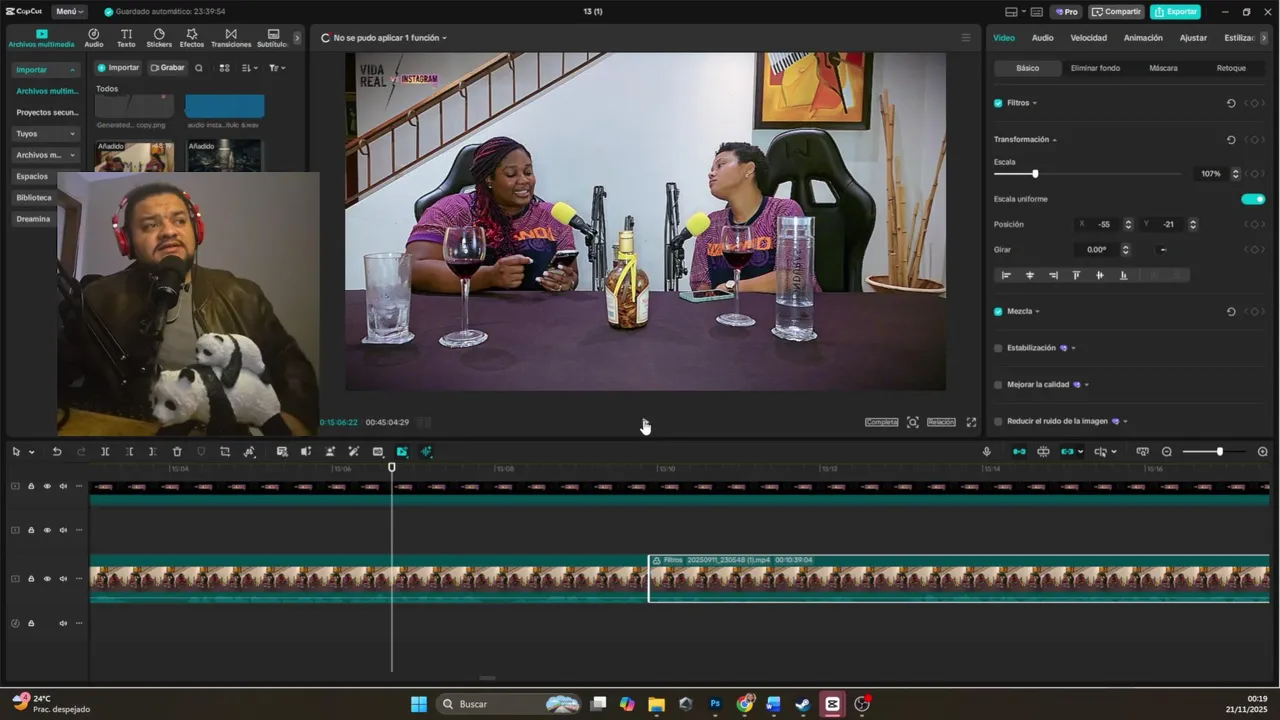Open the Transiciones panel

point(231,38)
